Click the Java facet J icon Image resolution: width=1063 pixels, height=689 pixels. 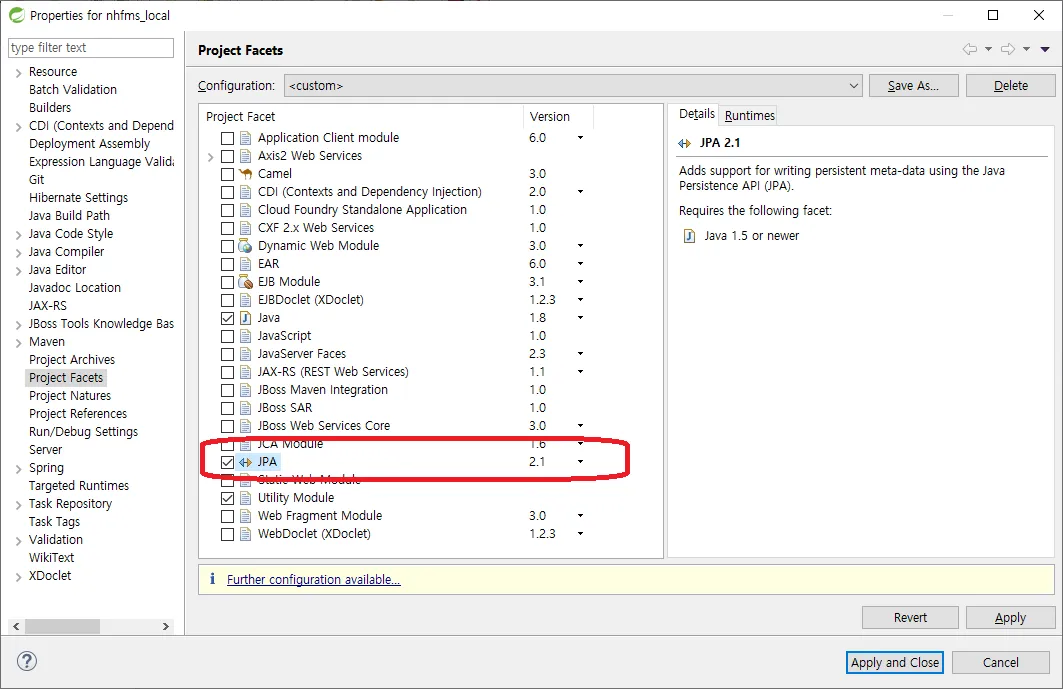click(245, 317)
